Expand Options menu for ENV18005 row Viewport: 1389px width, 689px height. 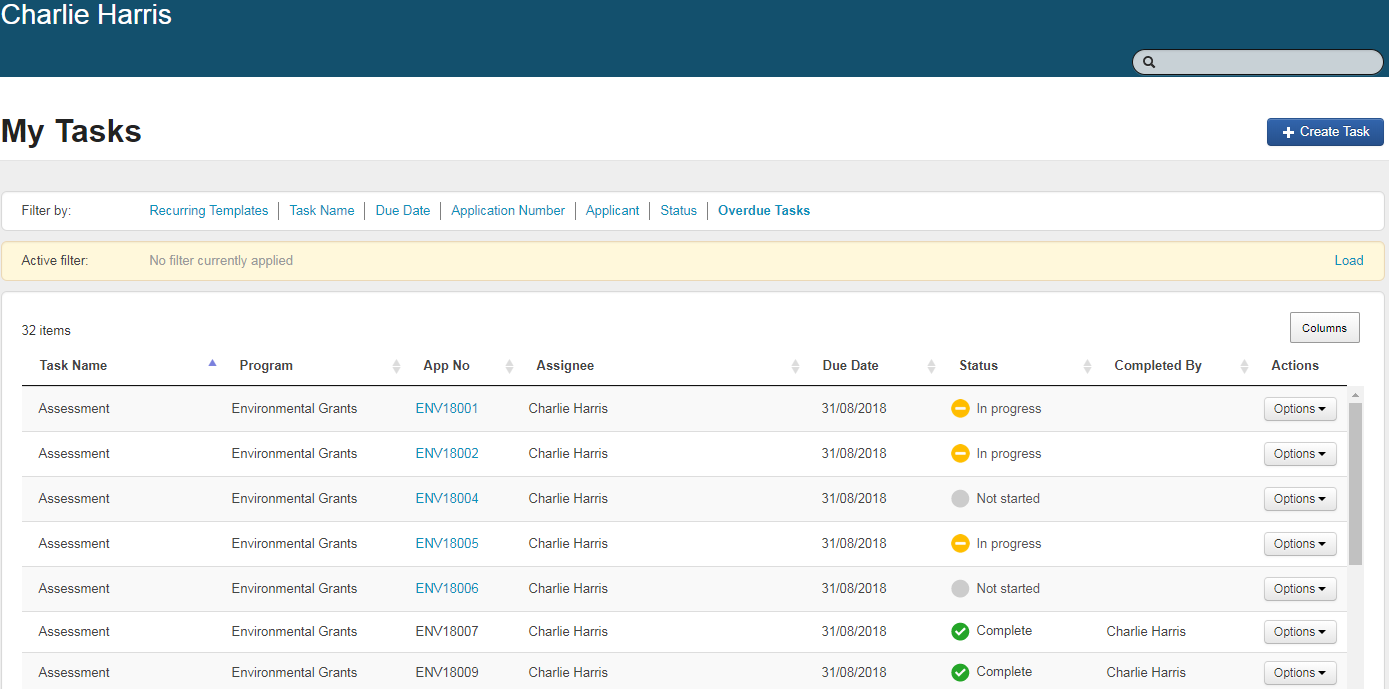1300,544
